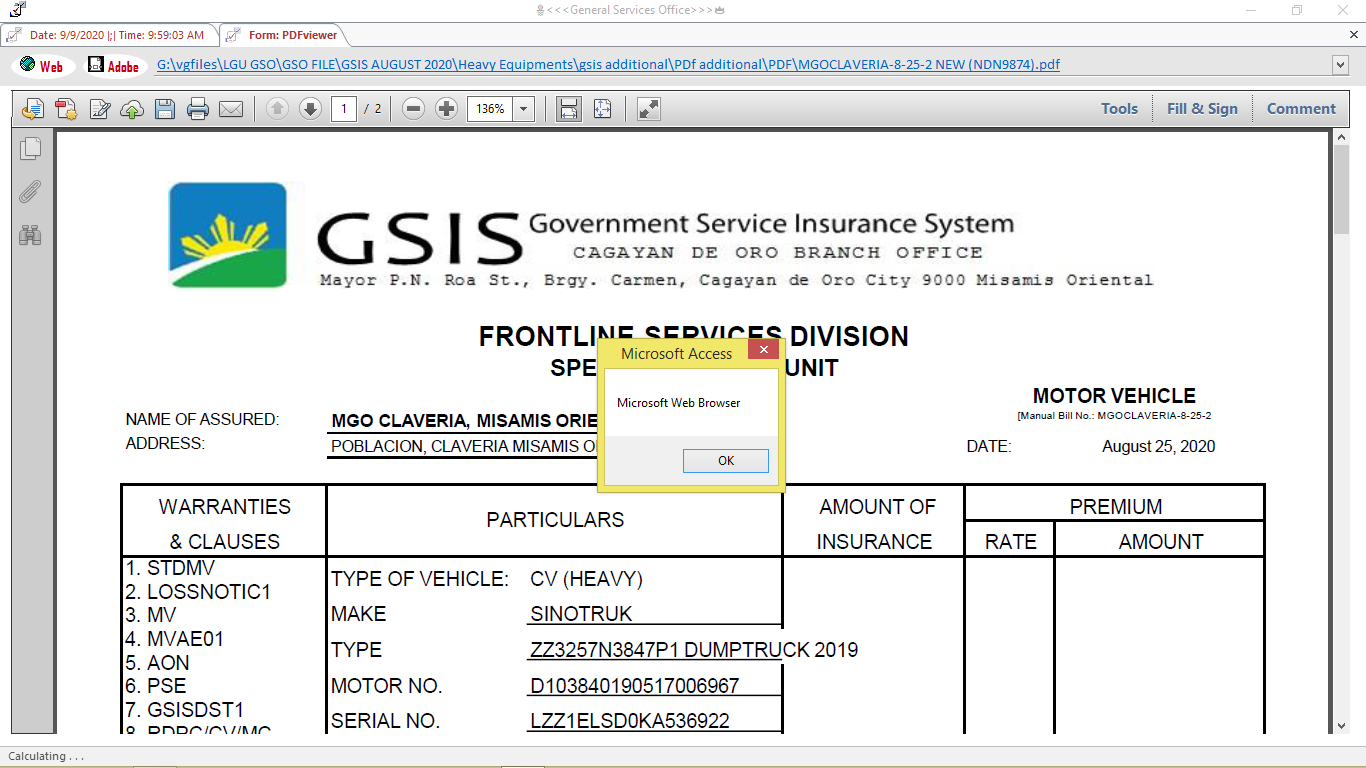Click the application icon in the title bar
The image size is (1366, 768).
pos(18,10)
